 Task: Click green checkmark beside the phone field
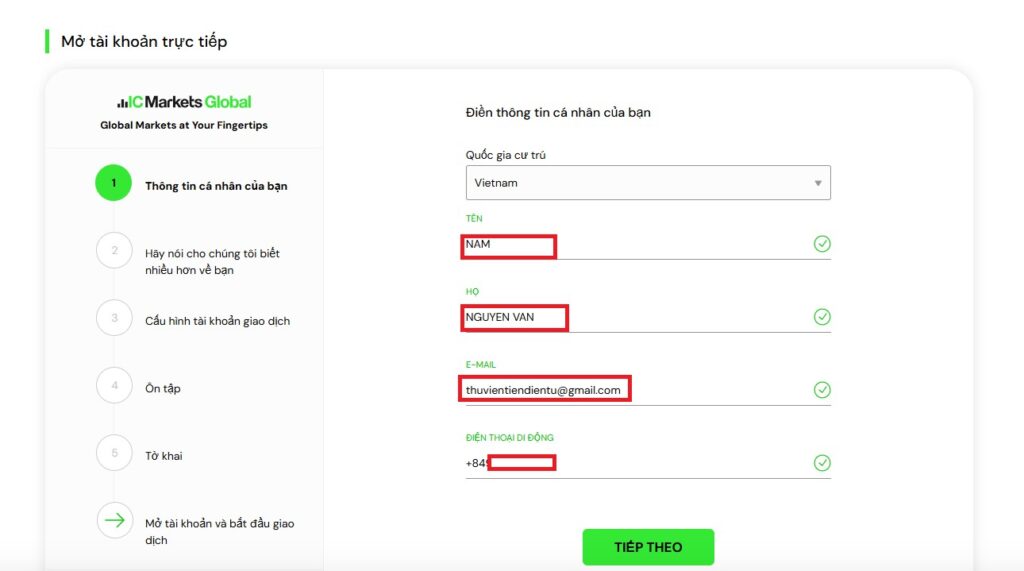click(x=822, y=463)
